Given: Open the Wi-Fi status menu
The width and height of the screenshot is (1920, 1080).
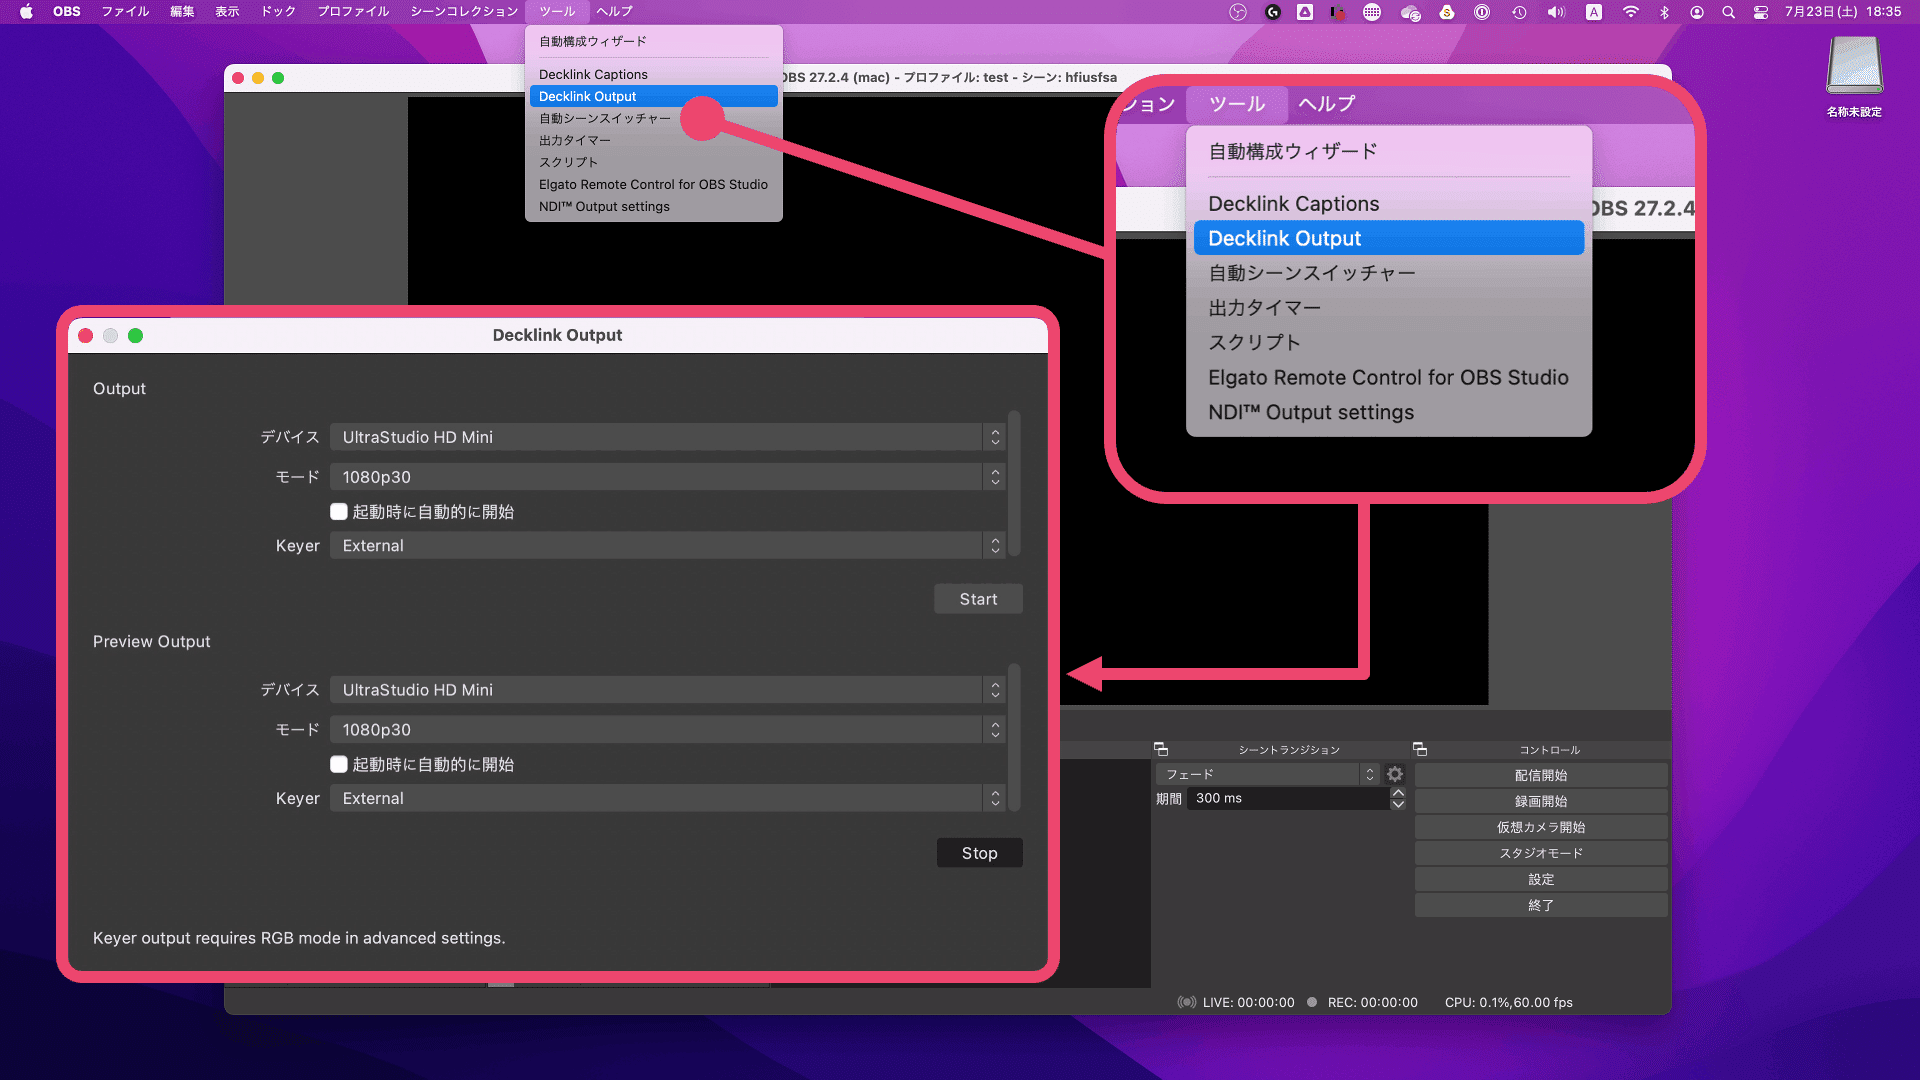Looking at the screenshot, I should [x=1631, y=12].
